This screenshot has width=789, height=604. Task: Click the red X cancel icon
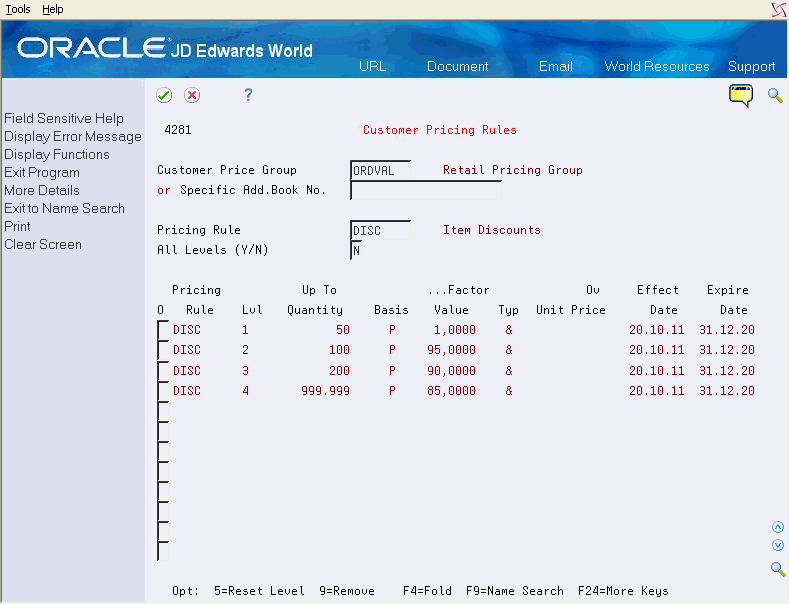point(192,95)
